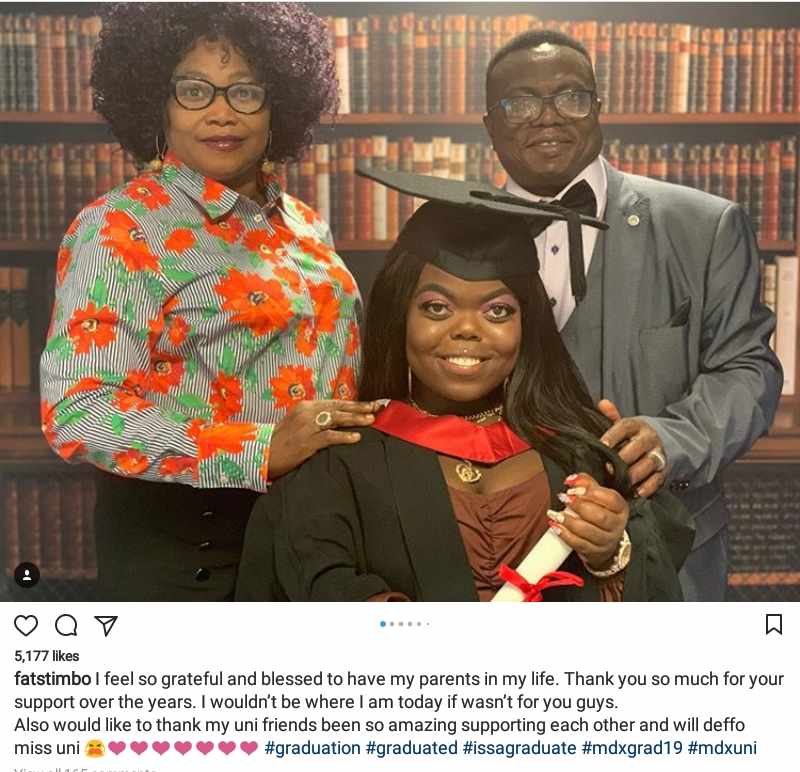The width and height of the screenshot is (800, 772).
Task: Open the #mdxgrad19 hashtag
Action: tap(632, 748)
